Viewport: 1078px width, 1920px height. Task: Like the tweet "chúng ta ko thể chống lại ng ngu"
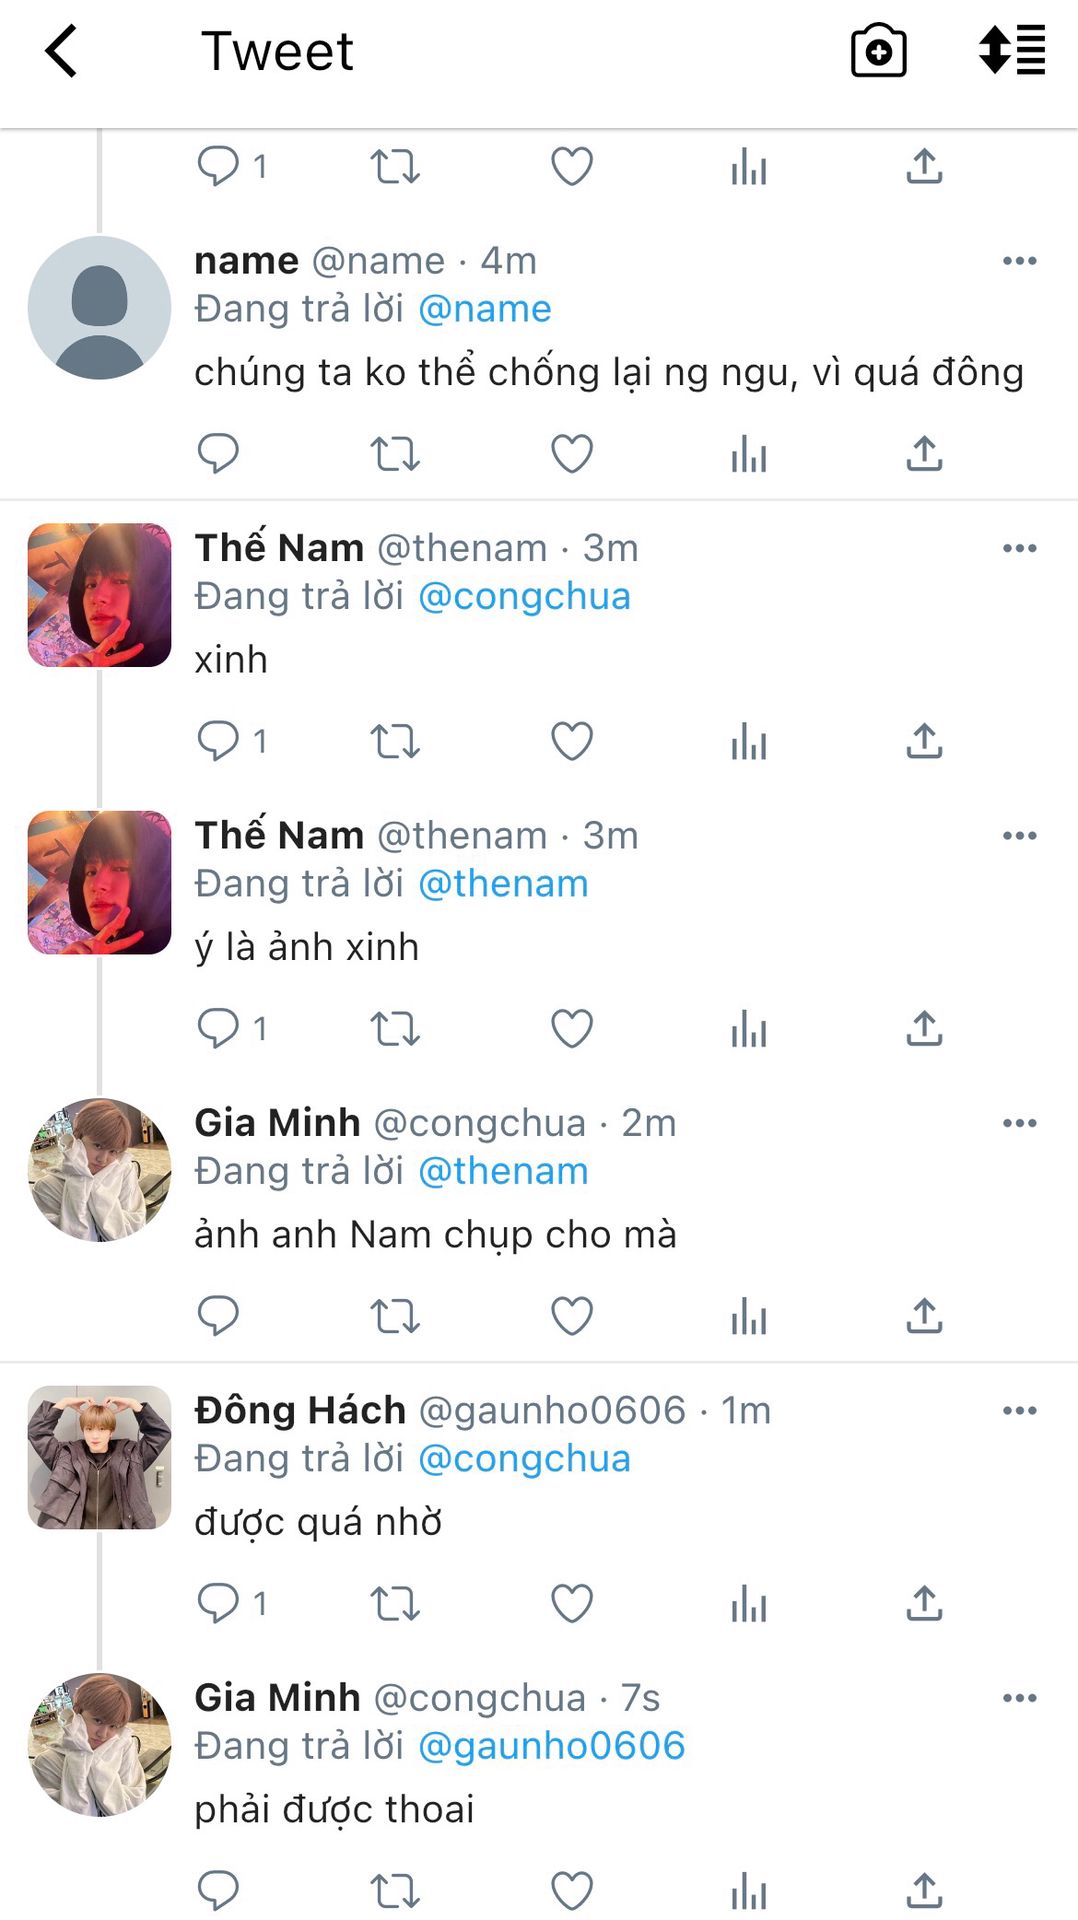[x=572, y=454]
